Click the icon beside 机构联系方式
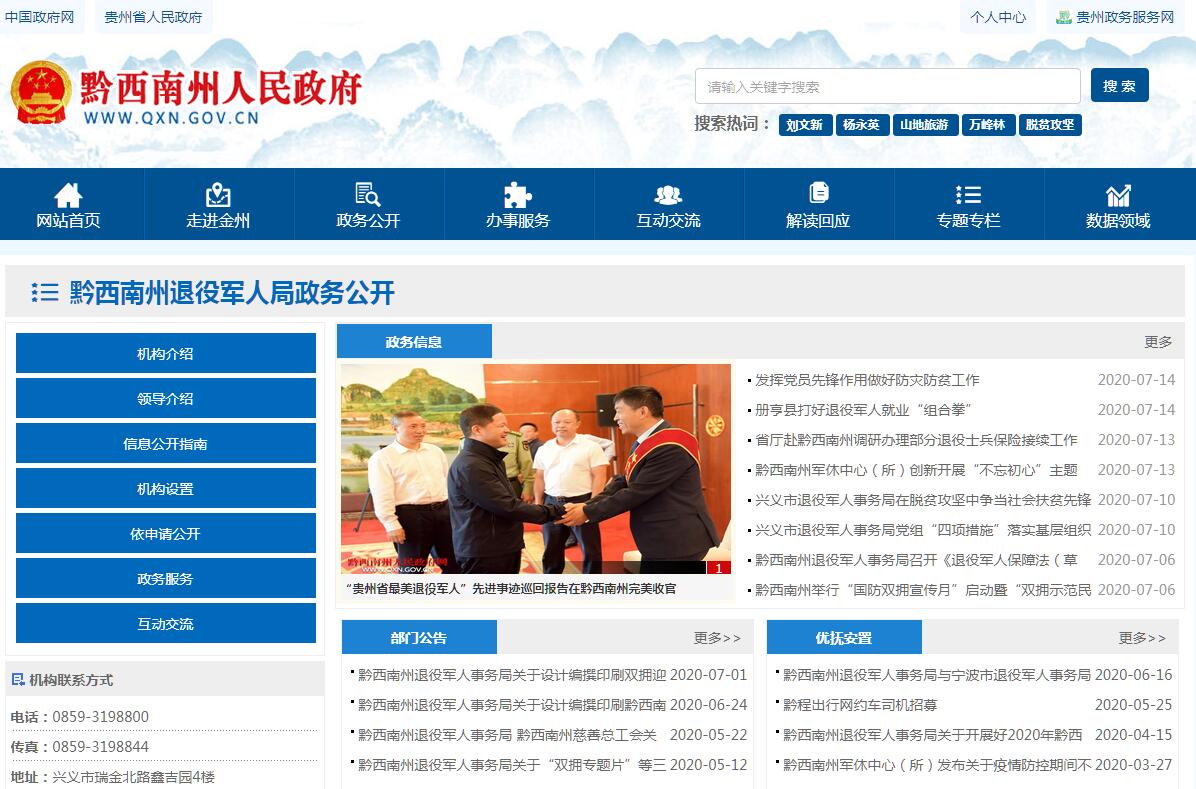 coord(18,679)
